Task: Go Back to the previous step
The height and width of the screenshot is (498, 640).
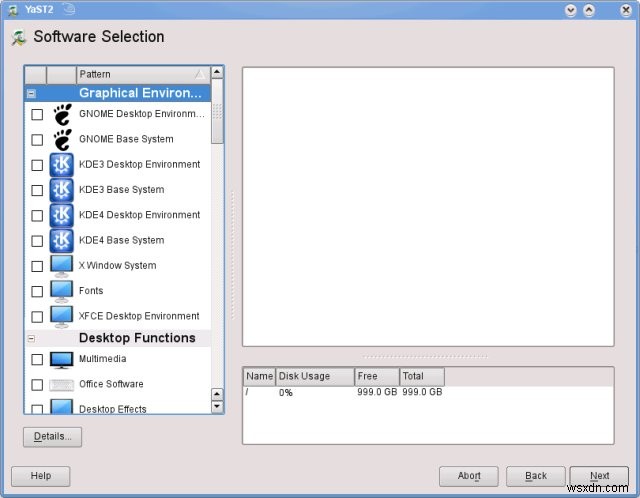Action: point(536,476)
